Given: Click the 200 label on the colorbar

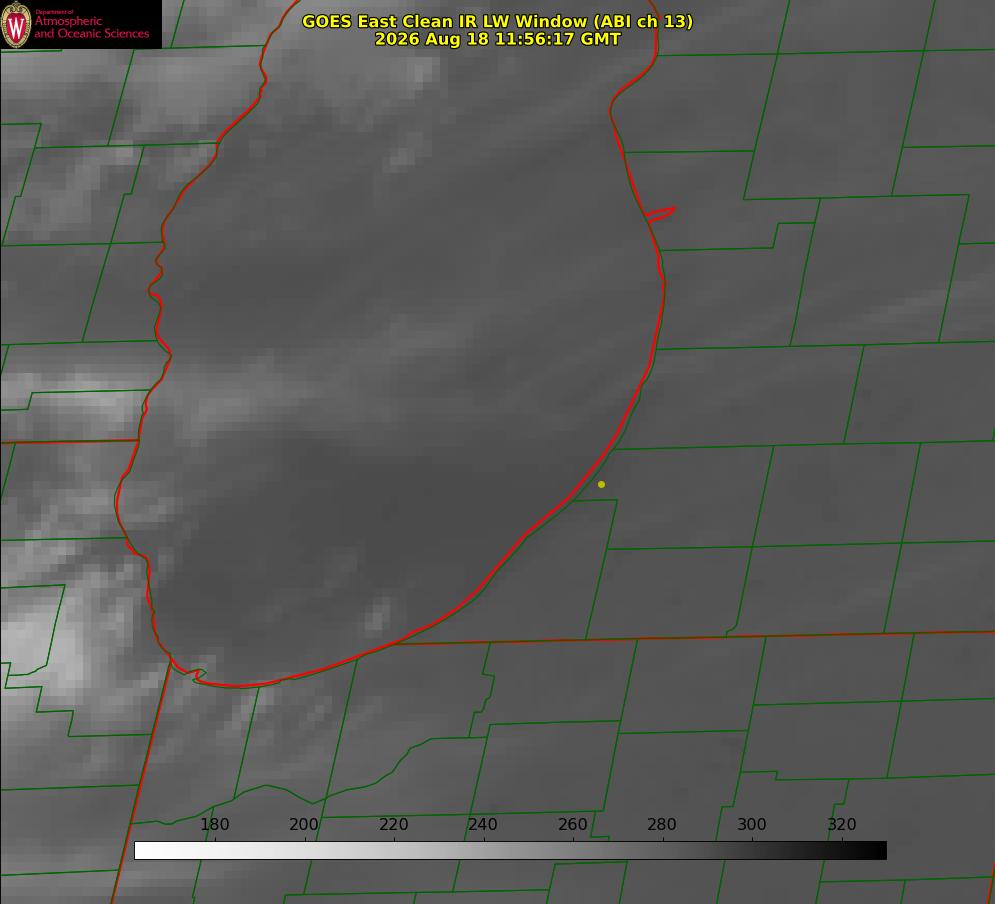Looking at the screenshot, I should [x=304, y=824].
